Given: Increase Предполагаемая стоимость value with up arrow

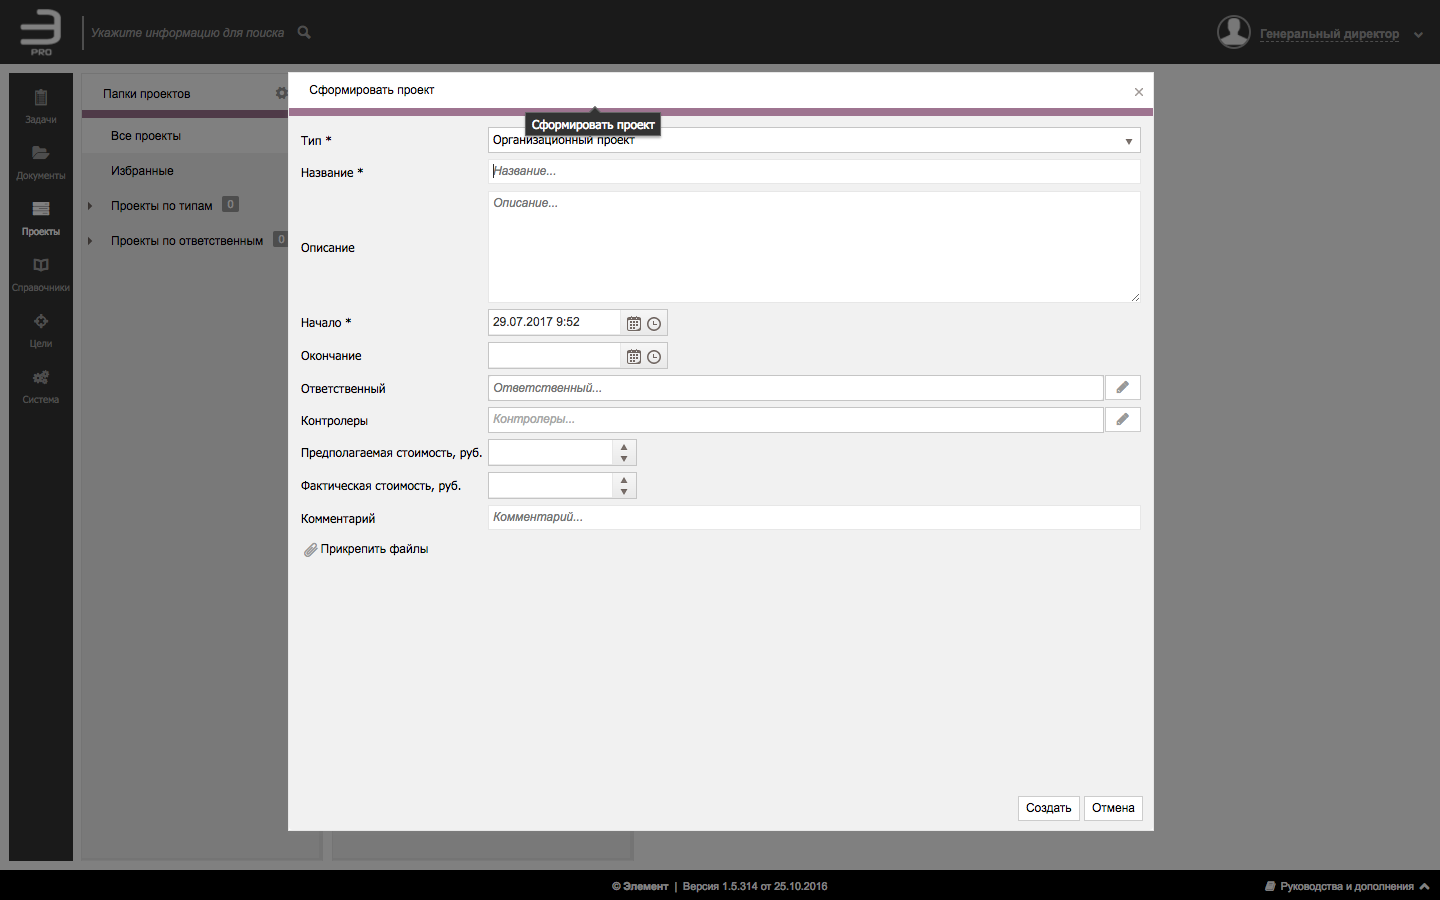Looking at the screenshot, I should pos(624,447).
